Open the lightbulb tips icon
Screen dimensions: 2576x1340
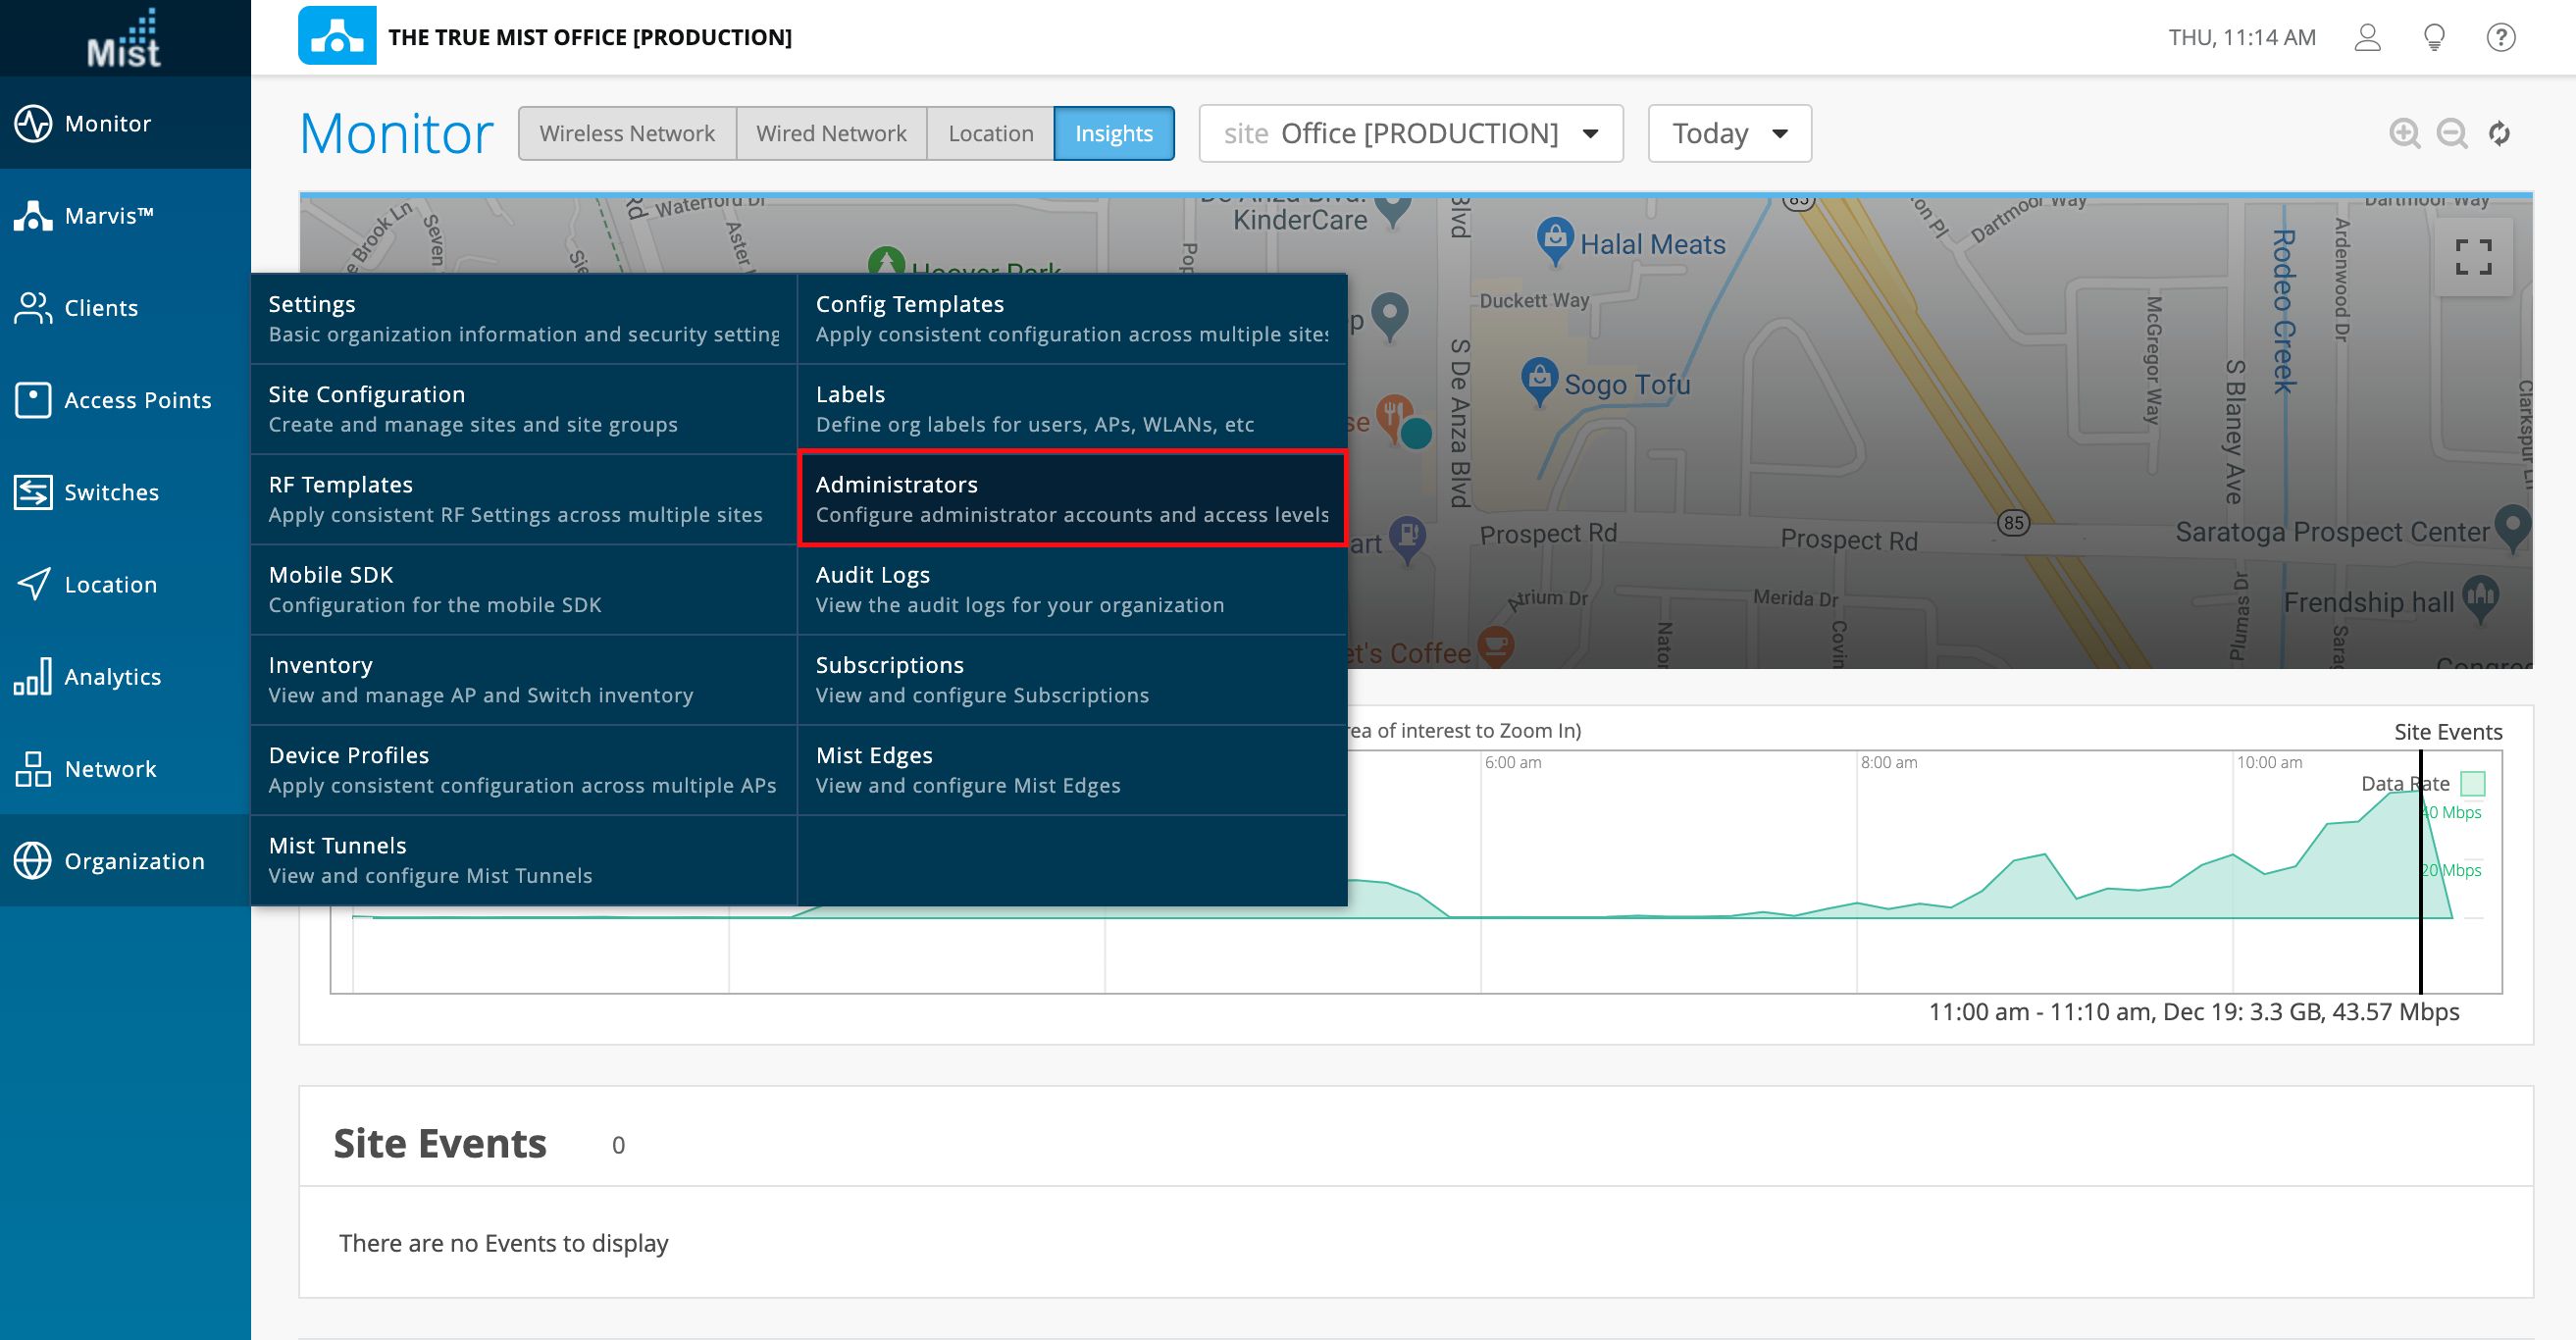pos(2434,38)
